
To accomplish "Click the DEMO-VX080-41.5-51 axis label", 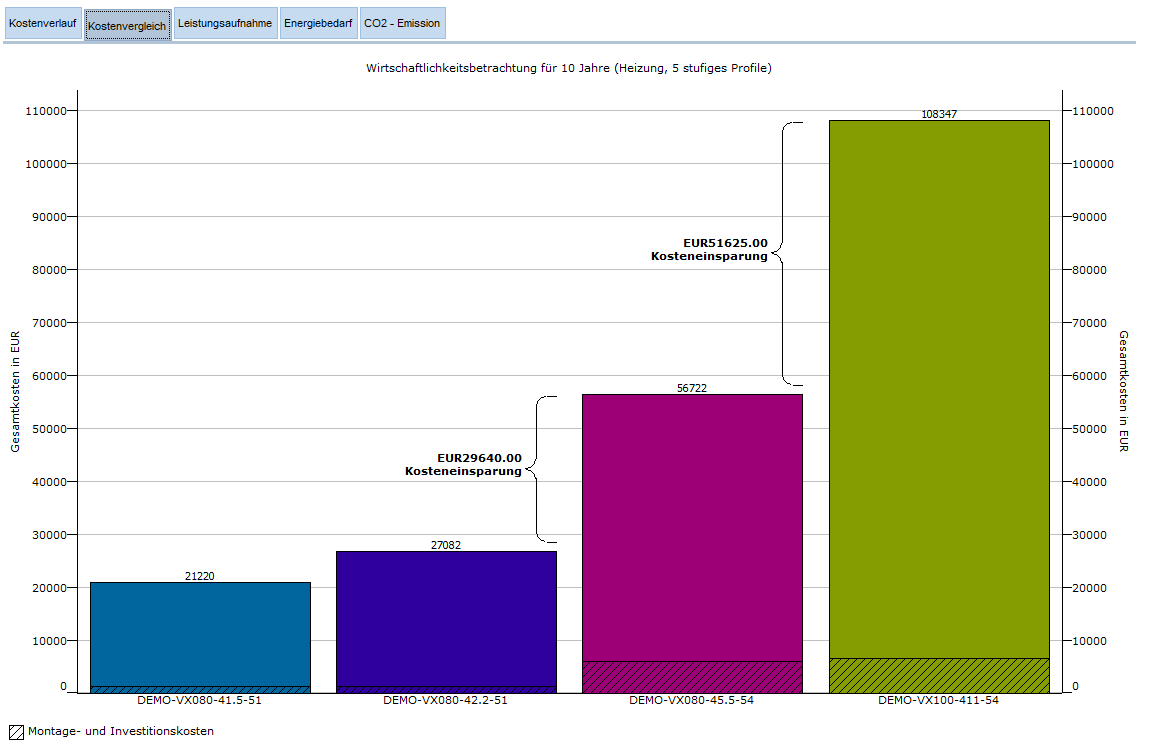I will coord(200,701).
